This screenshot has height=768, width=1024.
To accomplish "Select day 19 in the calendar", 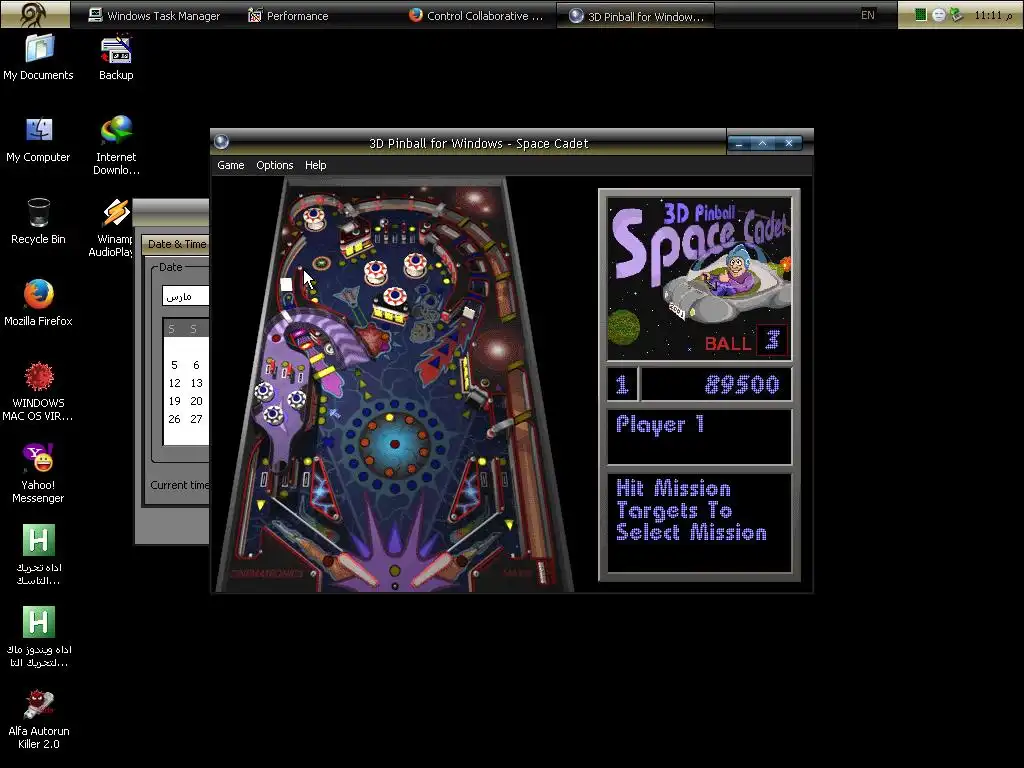I will 174,401.
